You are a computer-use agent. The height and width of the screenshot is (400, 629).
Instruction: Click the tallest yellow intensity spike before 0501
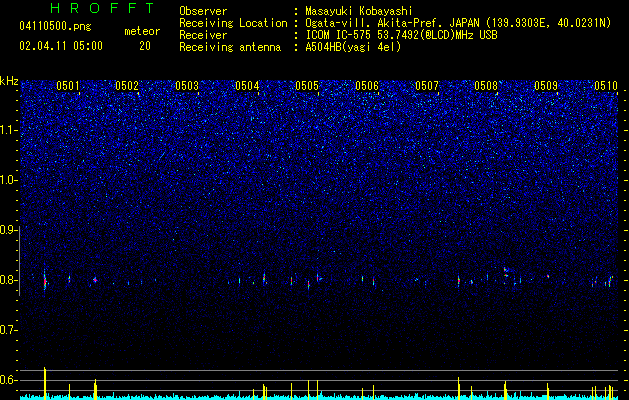45,383
